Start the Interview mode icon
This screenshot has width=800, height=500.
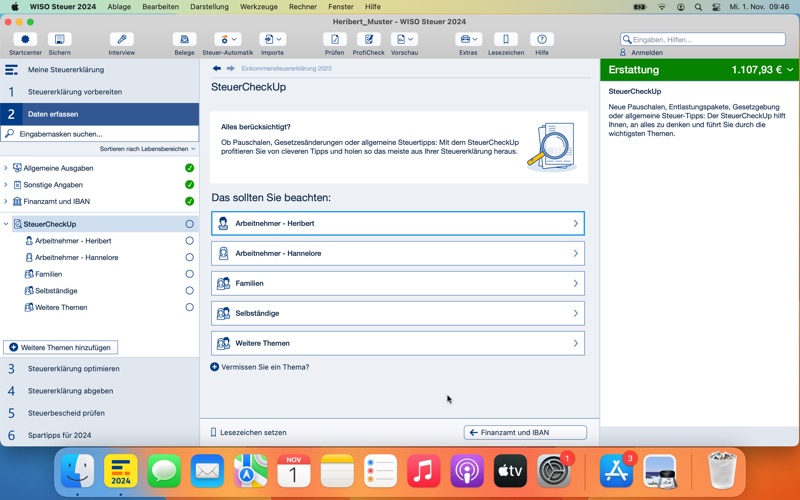121,39
